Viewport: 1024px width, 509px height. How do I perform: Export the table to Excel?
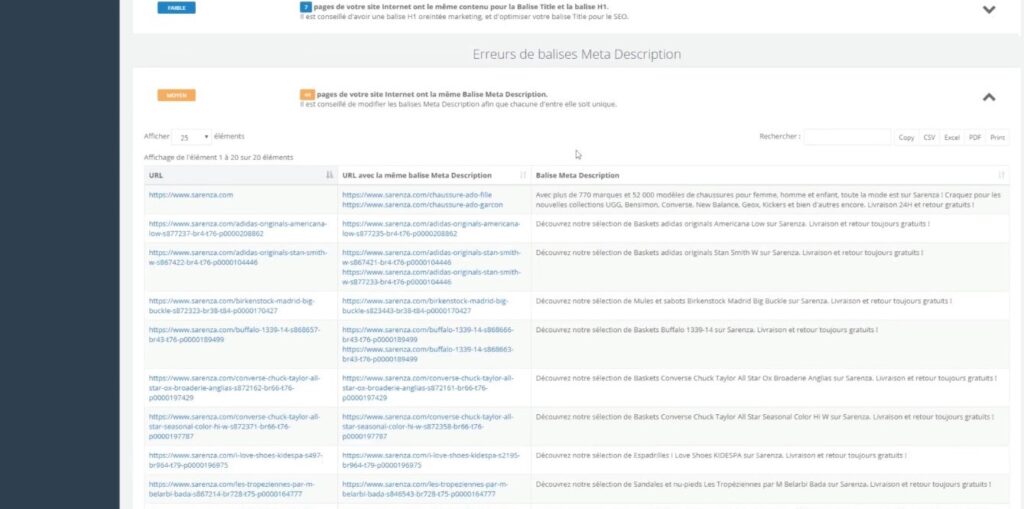tap(952, 138)
